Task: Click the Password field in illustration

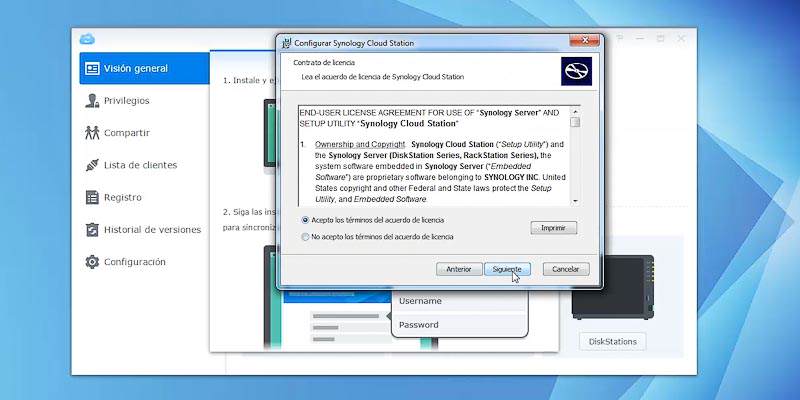Action: (x=459, y=325)
